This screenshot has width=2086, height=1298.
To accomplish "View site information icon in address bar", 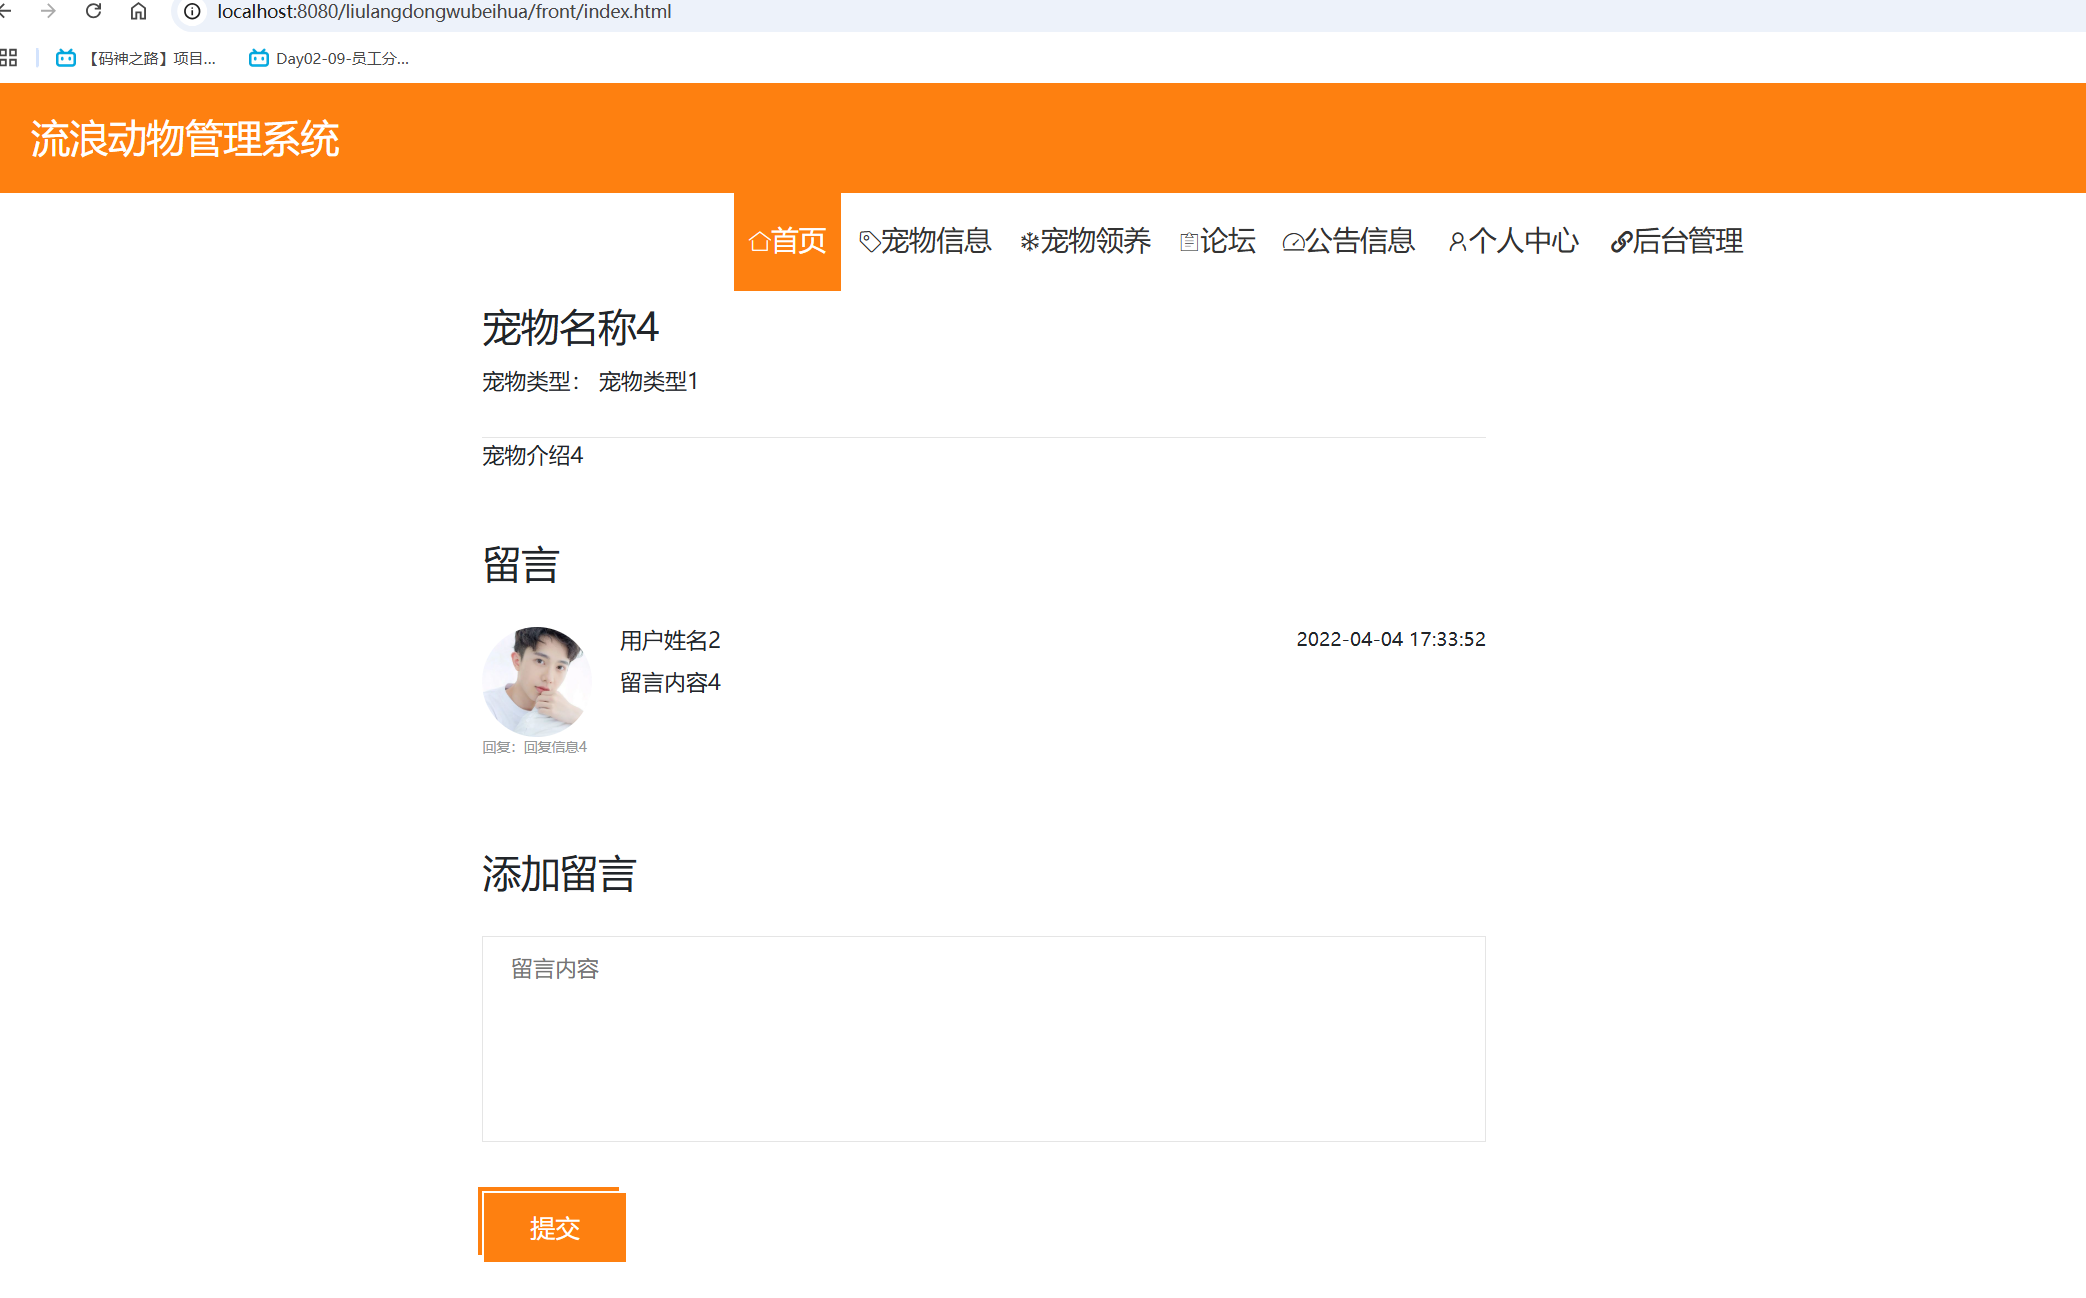I will [x=192, y=12].
